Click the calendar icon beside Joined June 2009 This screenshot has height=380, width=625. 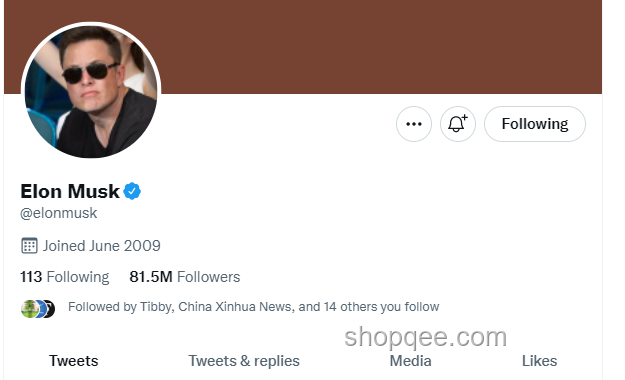click(29, 246)
